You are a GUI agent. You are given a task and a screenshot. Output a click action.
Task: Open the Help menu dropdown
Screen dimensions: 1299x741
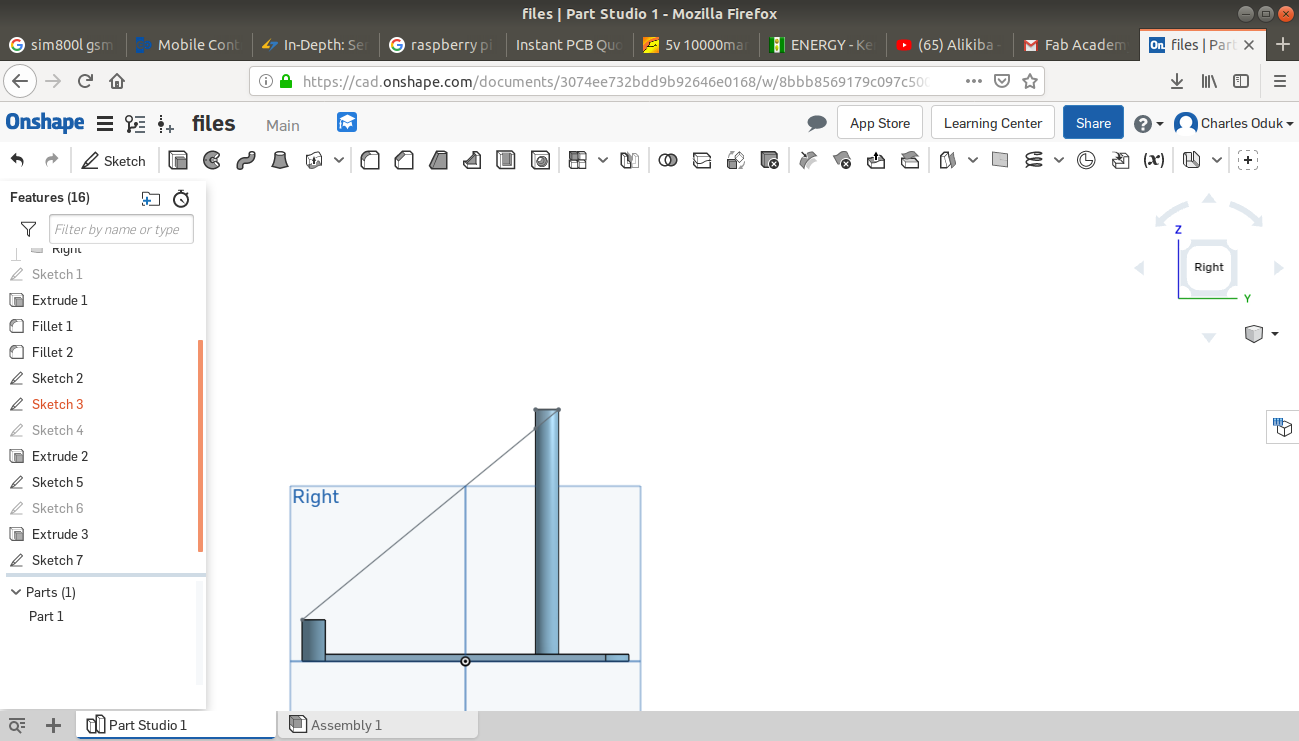pyautogui.click(x=1149, y=123)
